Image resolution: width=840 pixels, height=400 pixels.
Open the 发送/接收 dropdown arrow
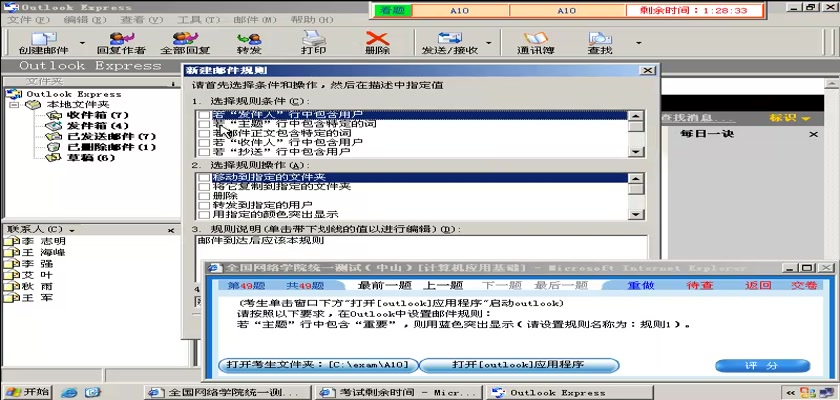click(x=489, y=43)
